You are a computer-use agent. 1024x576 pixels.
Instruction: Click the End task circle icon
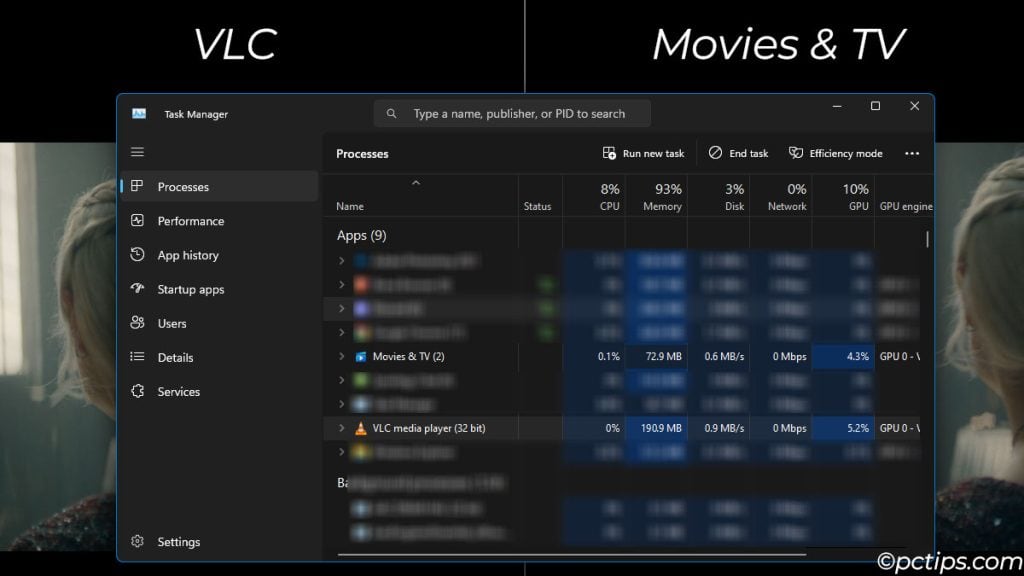click(715, 153)
